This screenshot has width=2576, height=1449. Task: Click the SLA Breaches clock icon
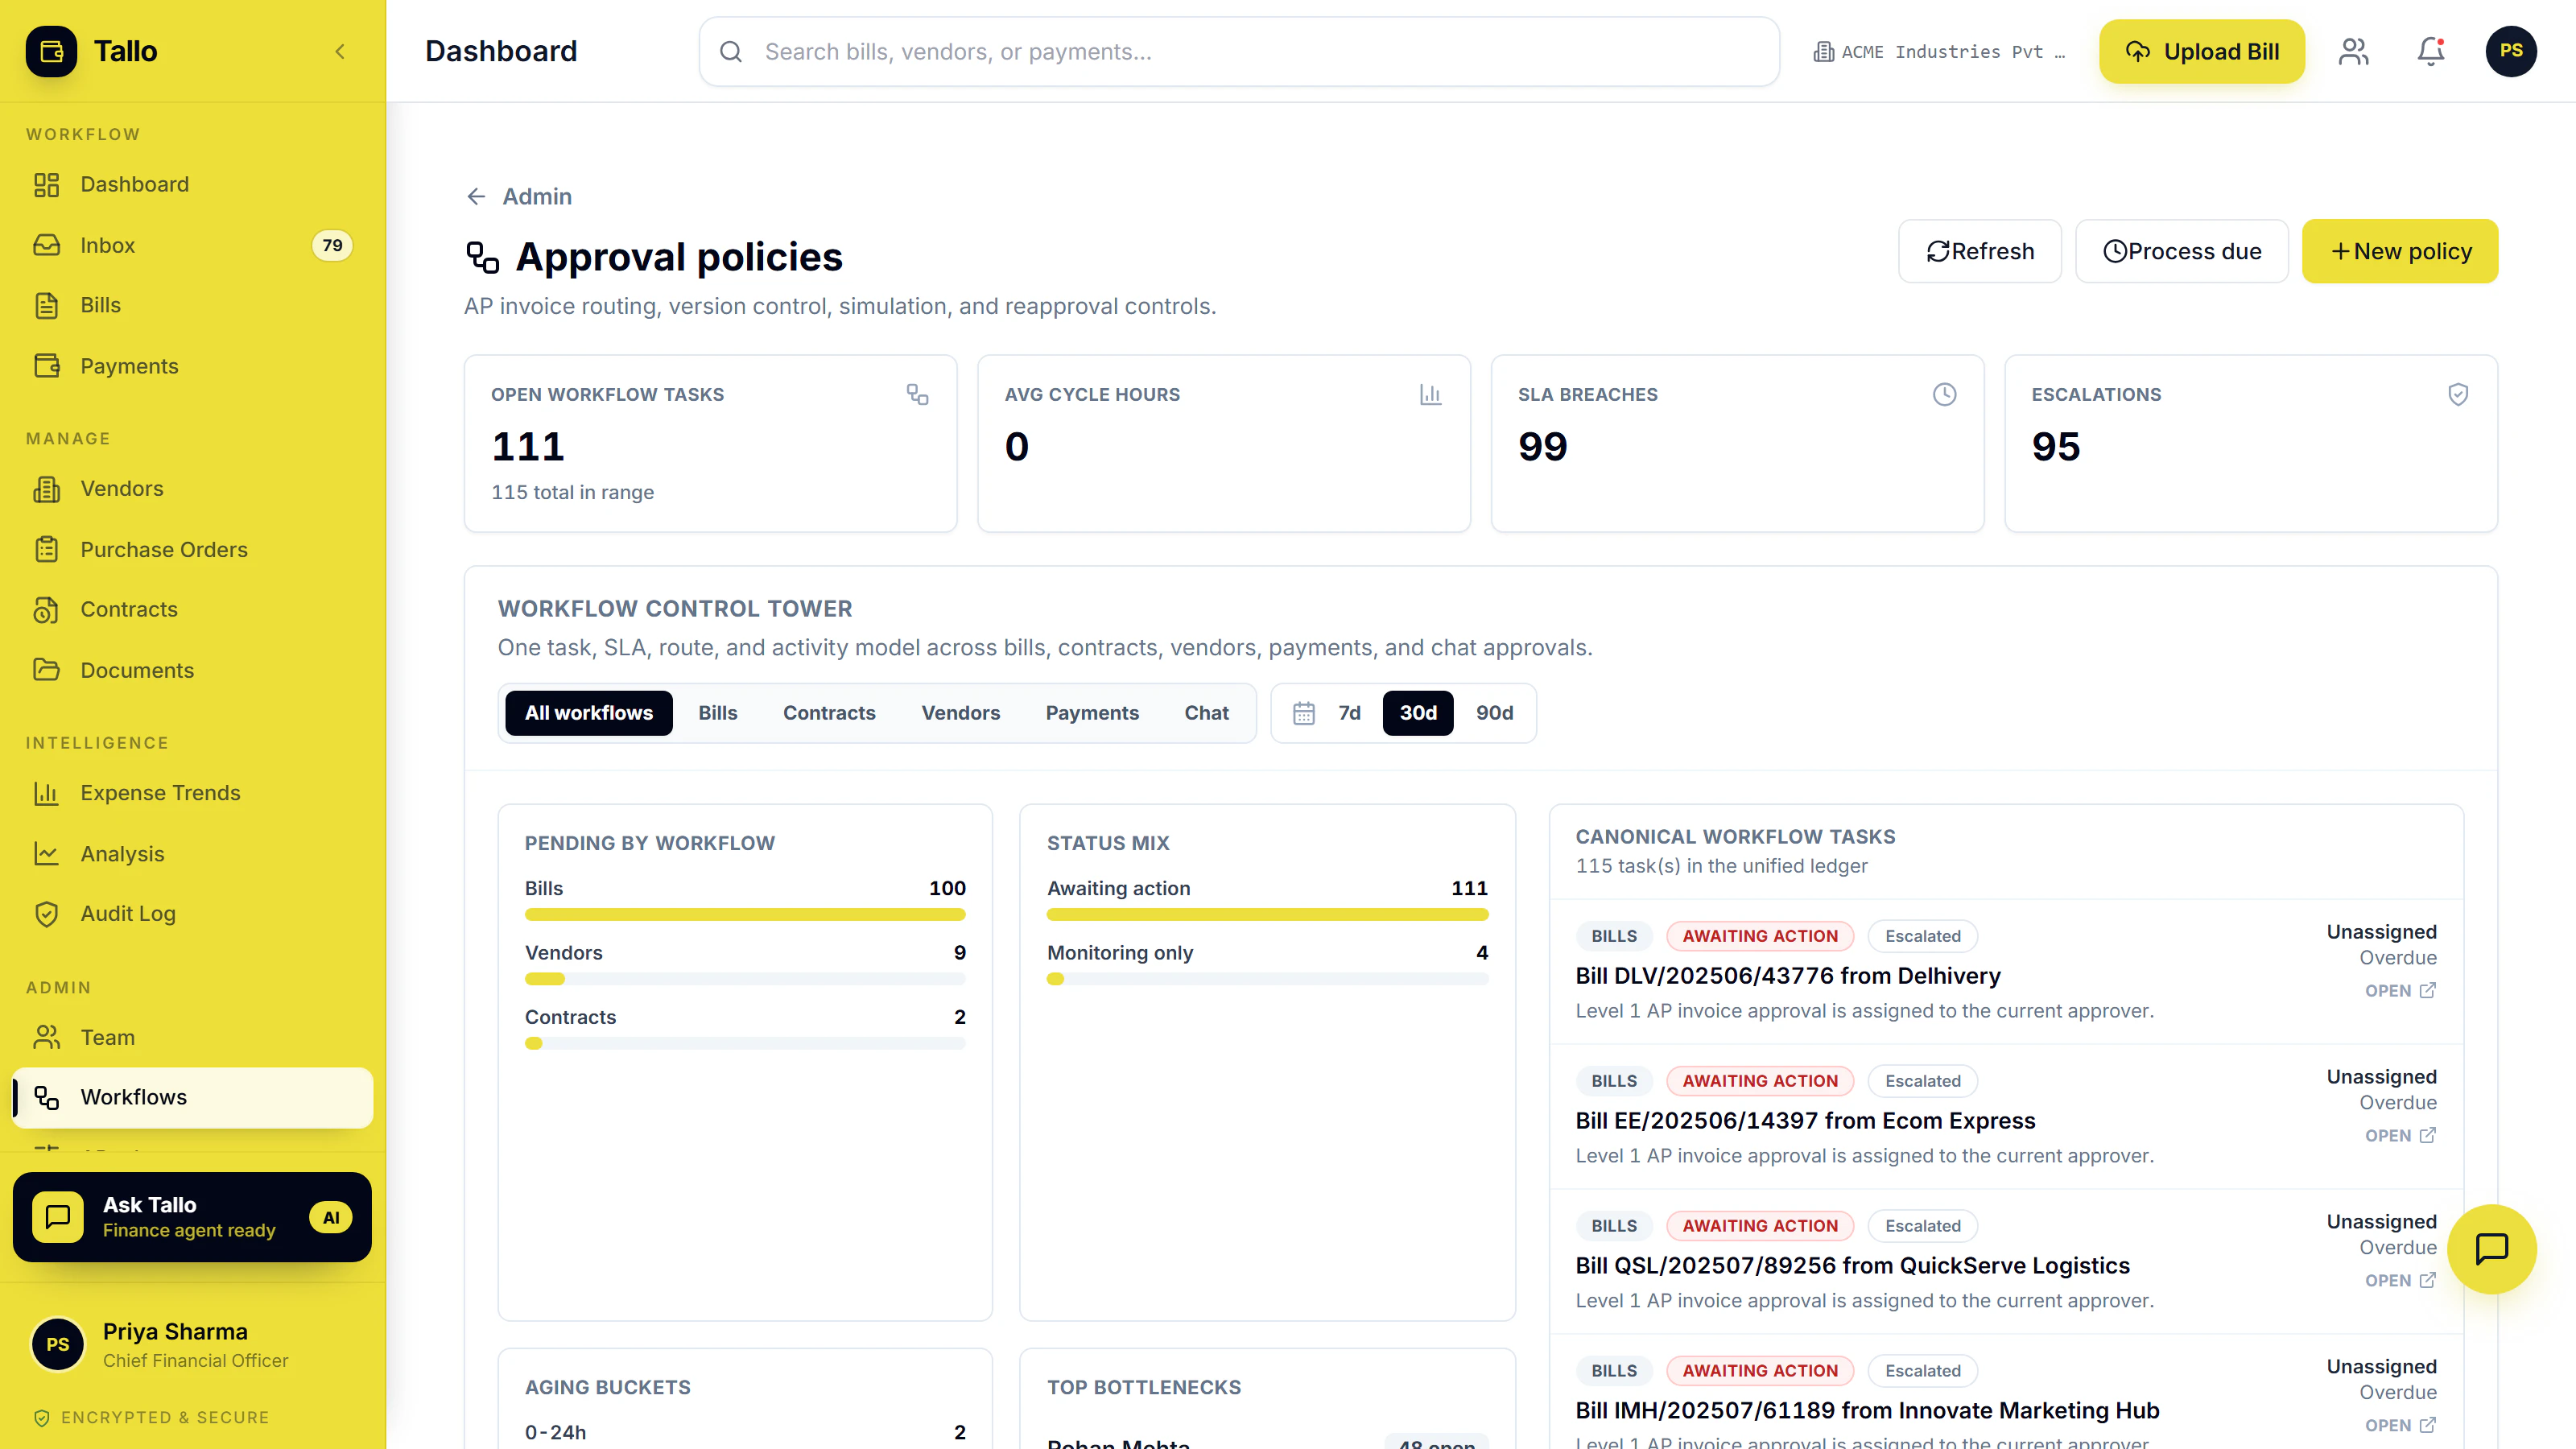[1945, 394]
